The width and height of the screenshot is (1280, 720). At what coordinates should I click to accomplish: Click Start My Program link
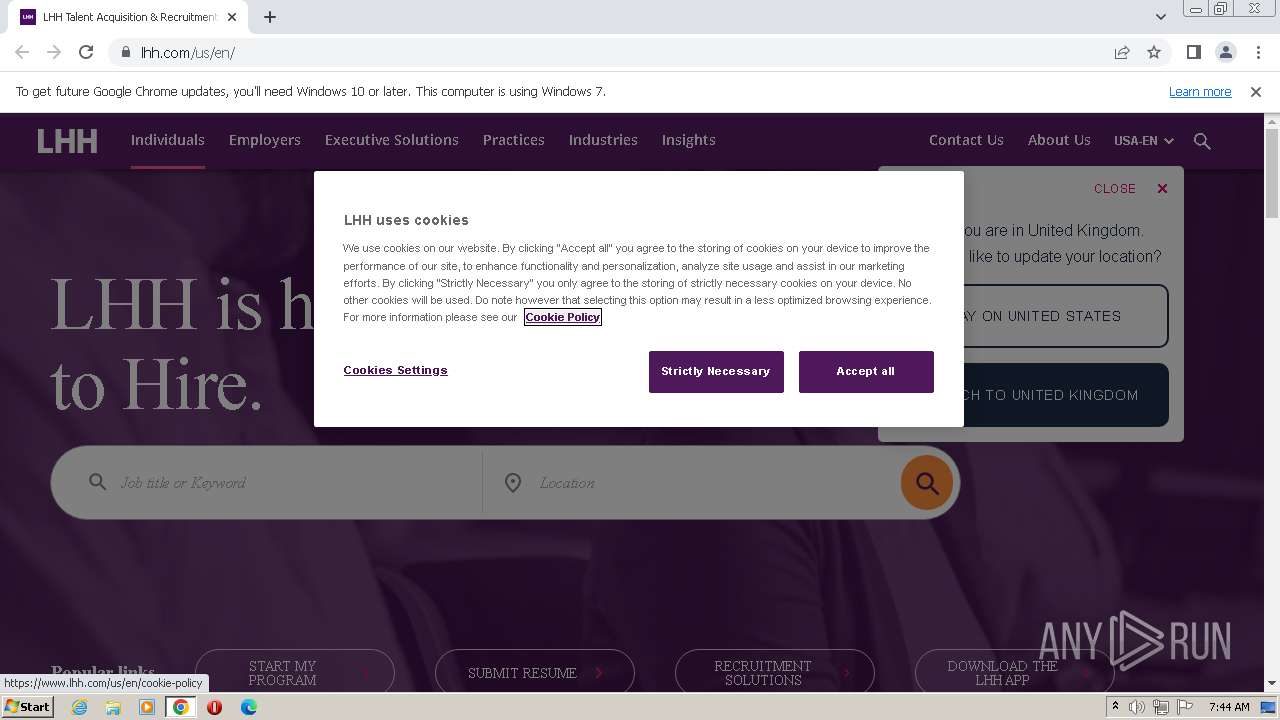(x=295, y=673)
